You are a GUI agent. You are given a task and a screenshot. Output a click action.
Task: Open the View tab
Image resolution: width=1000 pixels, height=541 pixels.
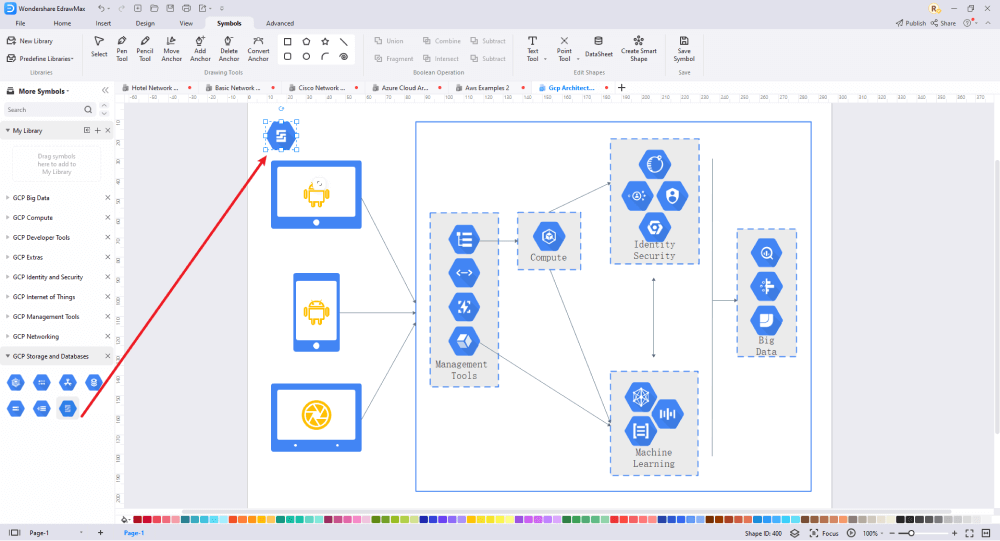pos(186,23)
